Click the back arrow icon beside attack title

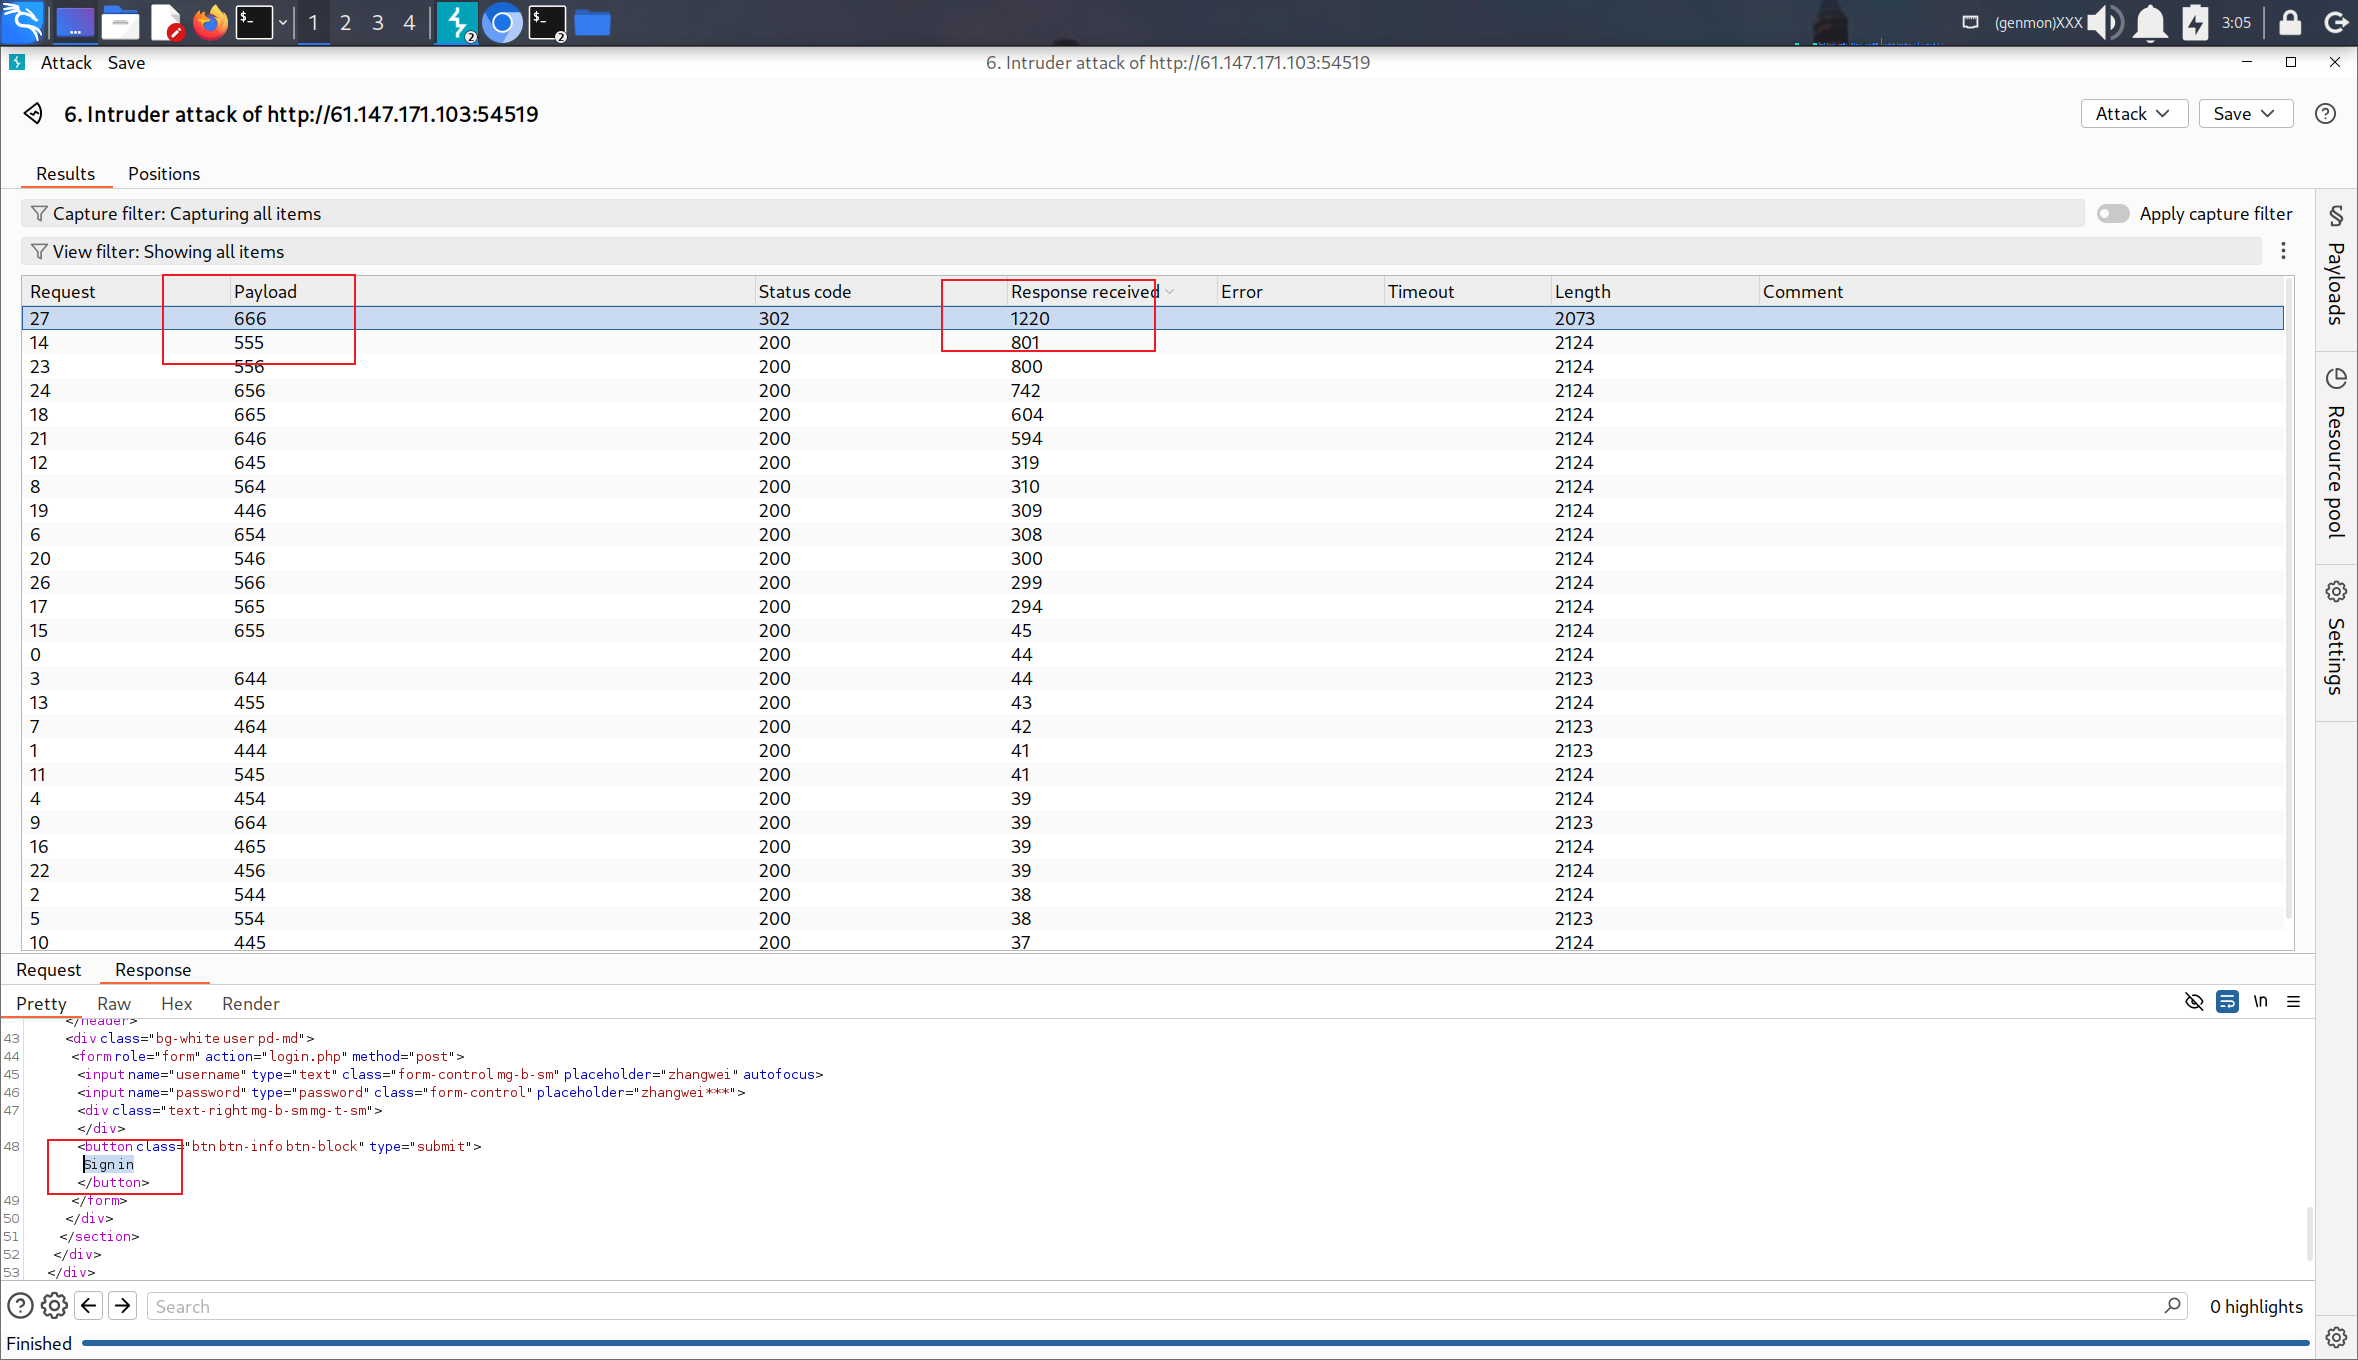[33, 113]
